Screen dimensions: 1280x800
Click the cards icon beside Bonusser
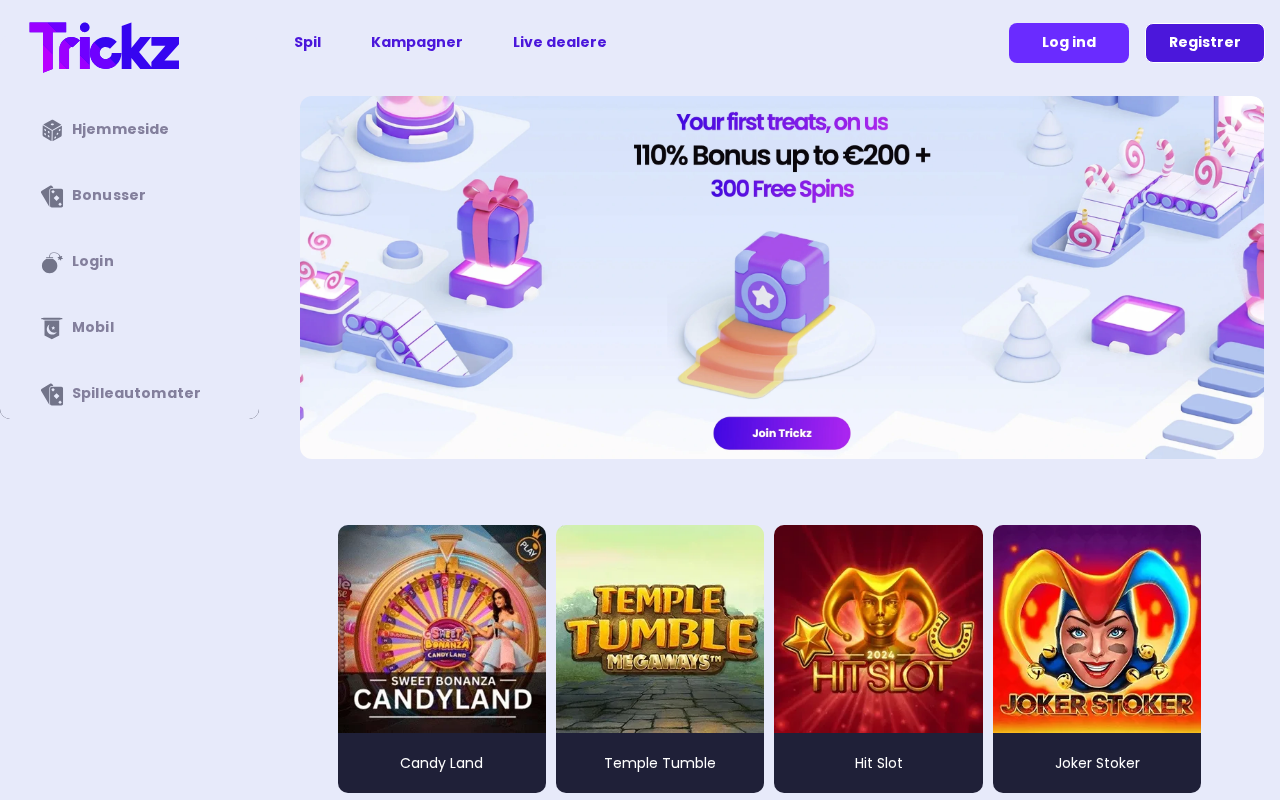52,196
